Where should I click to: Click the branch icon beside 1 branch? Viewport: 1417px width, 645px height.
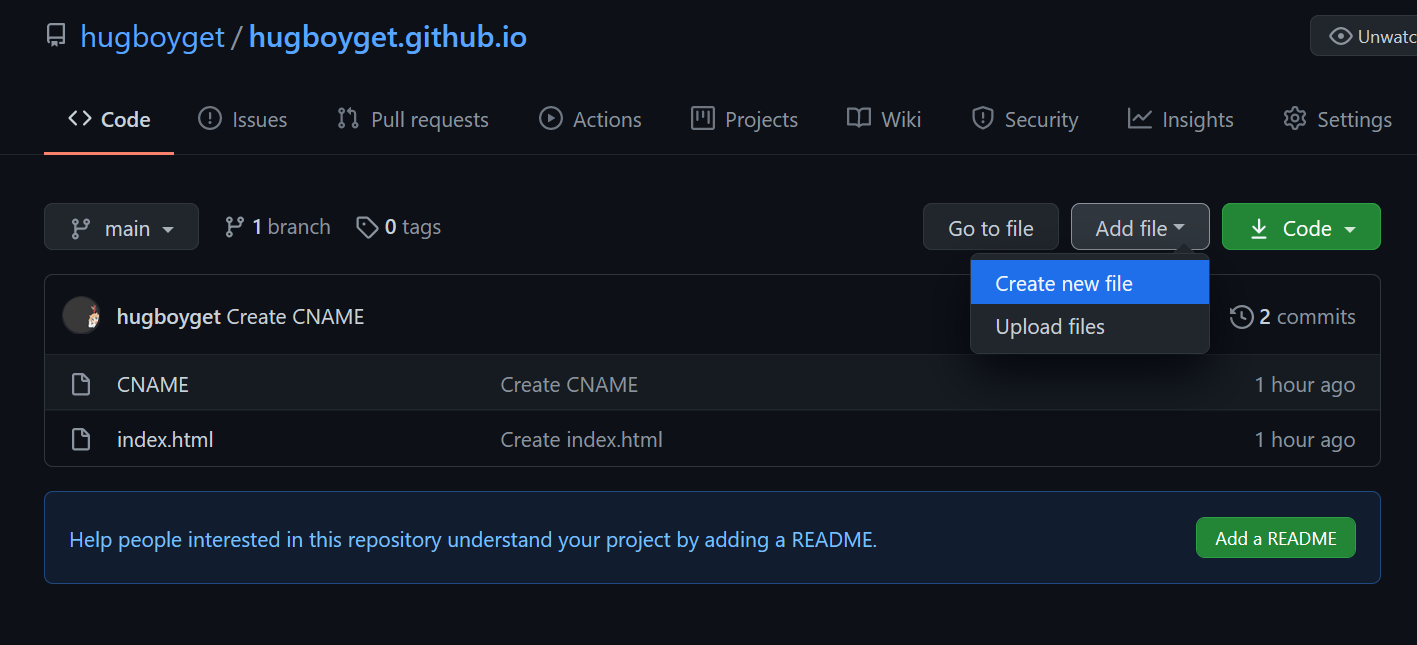[234, 227]
